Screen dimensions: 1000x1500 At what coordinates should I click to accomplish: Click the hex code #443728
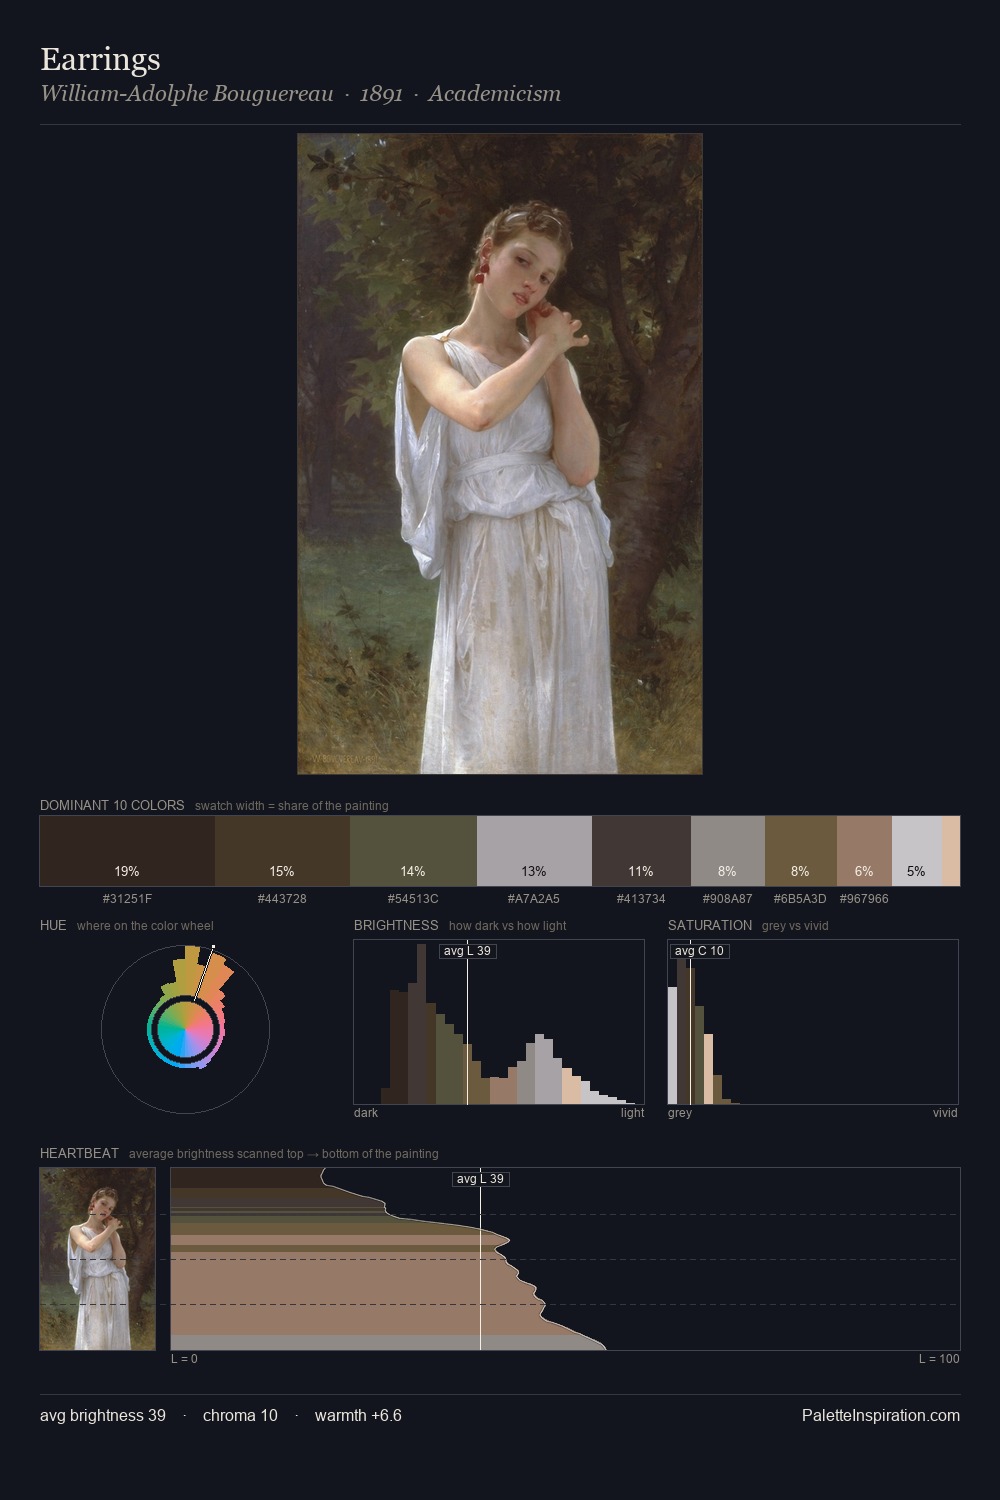[282, 899]
